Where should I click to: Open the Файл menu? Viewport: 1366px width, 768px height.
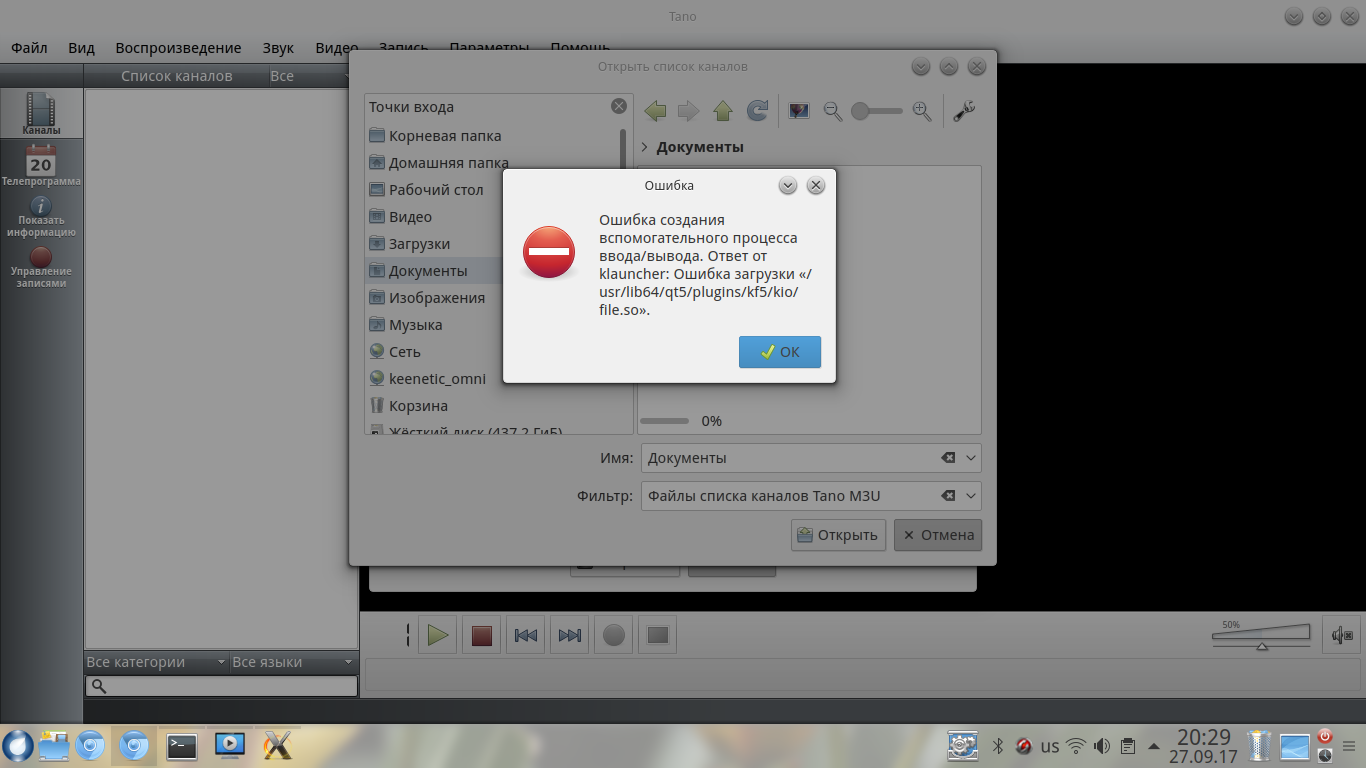coord(29,48)
